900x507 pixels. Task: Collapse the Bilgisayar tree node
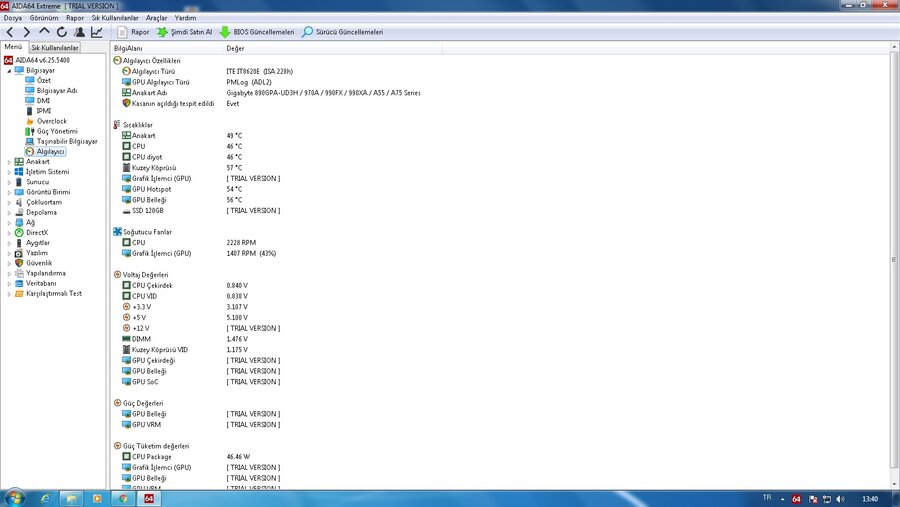pos(9,71)
